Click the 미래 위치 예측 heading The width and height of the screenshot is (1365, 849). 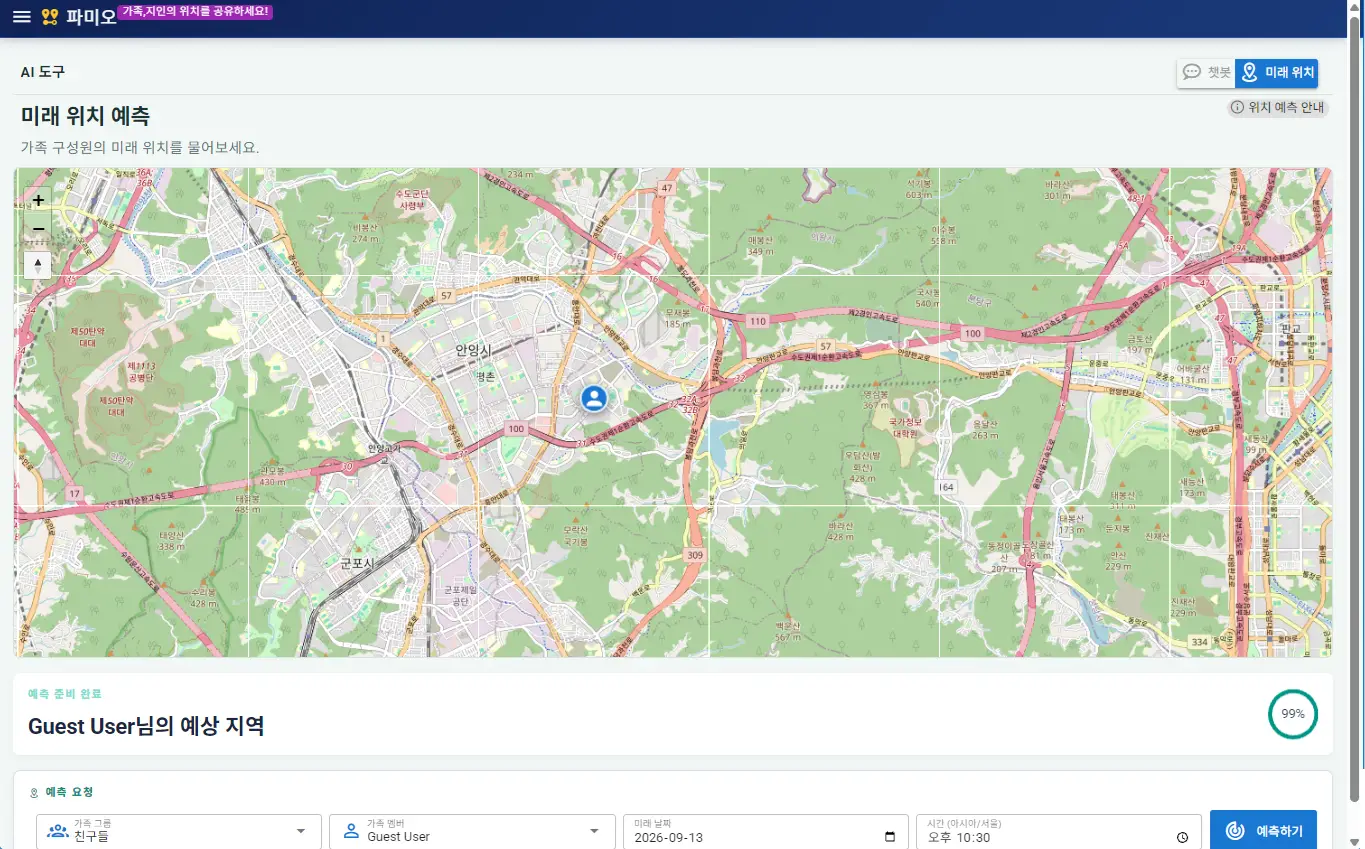coord(85,115)
